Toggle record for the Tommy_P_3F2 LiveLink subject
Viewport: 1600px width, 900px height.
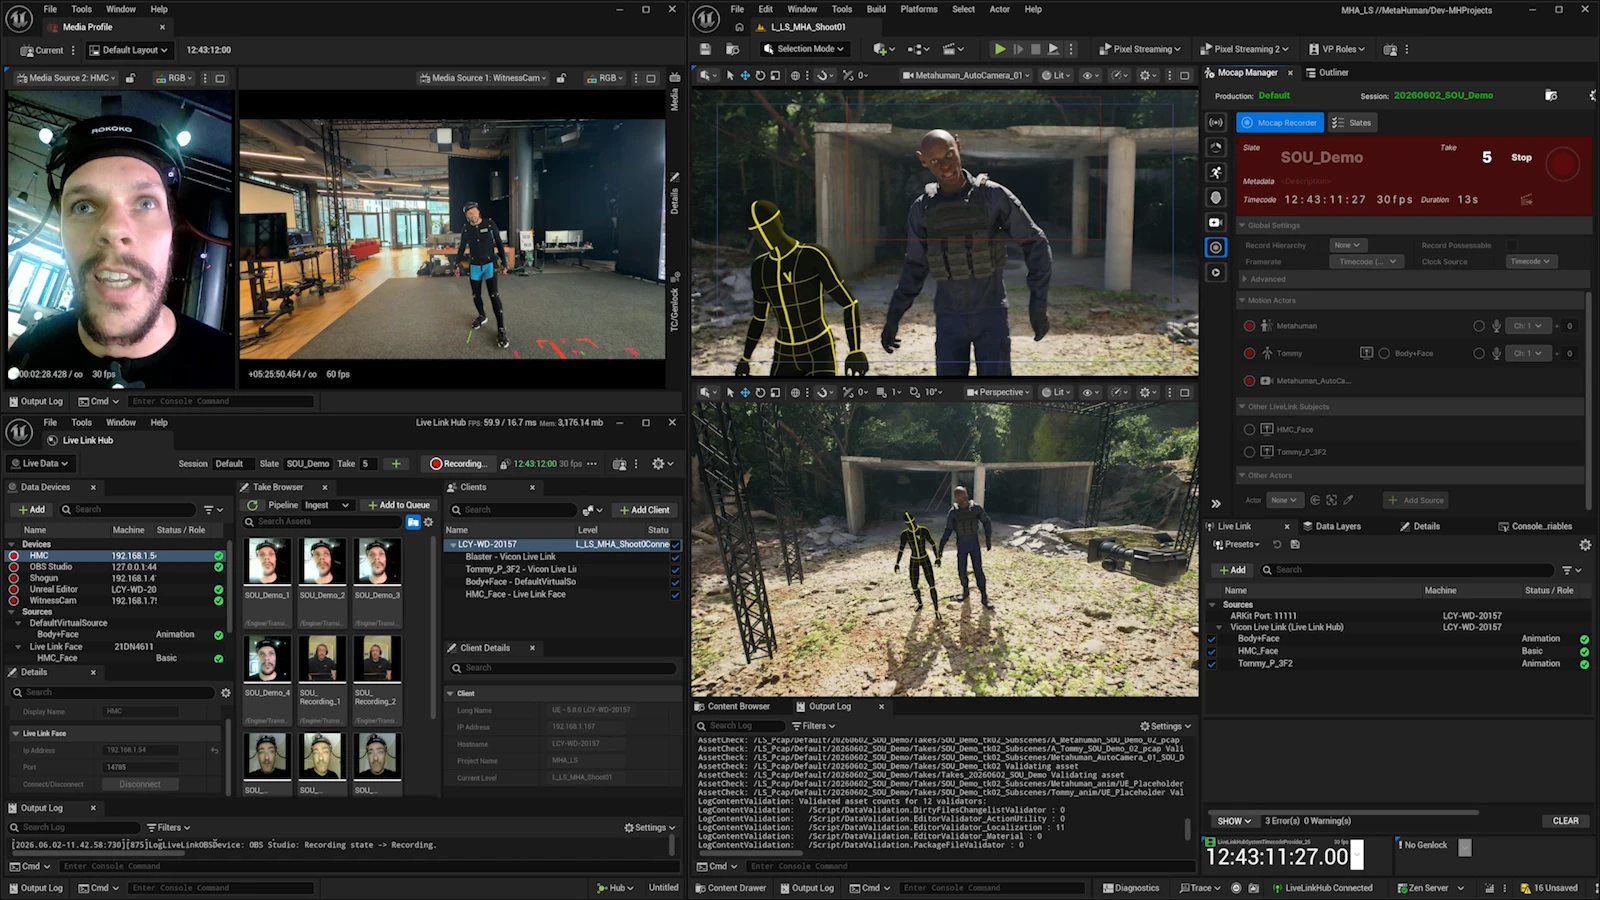tap(1249, 452)
